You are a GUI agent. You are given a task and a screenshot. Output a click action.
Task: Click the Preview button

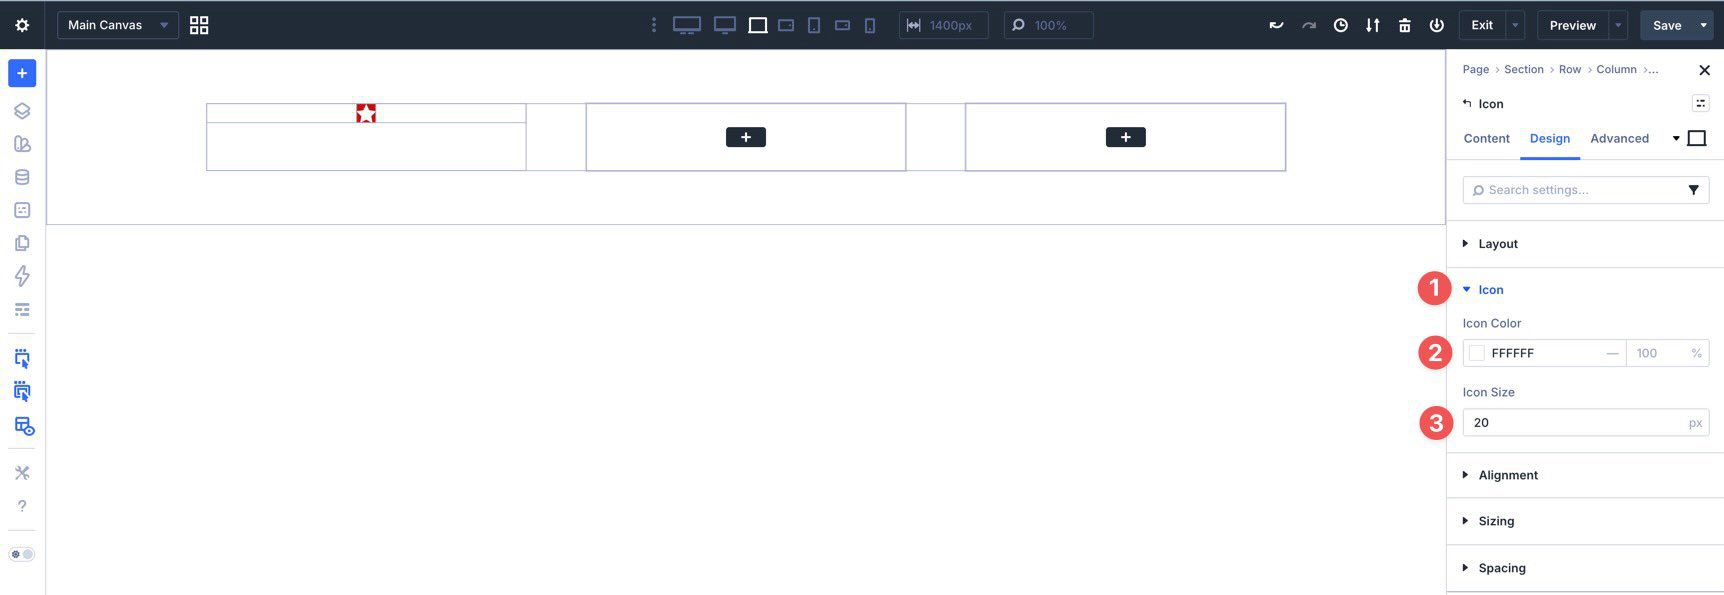(1572, 25)
